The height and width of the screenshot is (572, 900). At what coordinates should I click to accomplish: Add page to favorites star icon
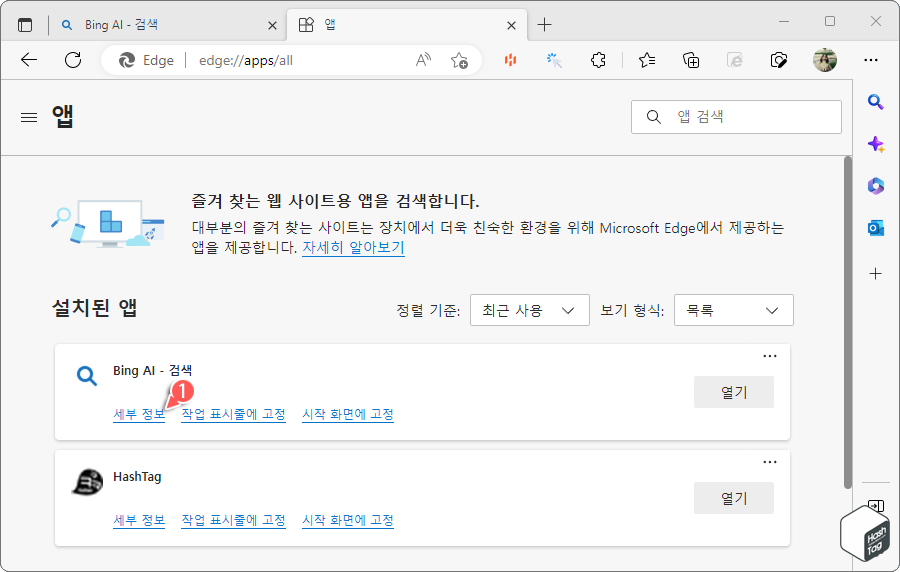coord(459,60)
